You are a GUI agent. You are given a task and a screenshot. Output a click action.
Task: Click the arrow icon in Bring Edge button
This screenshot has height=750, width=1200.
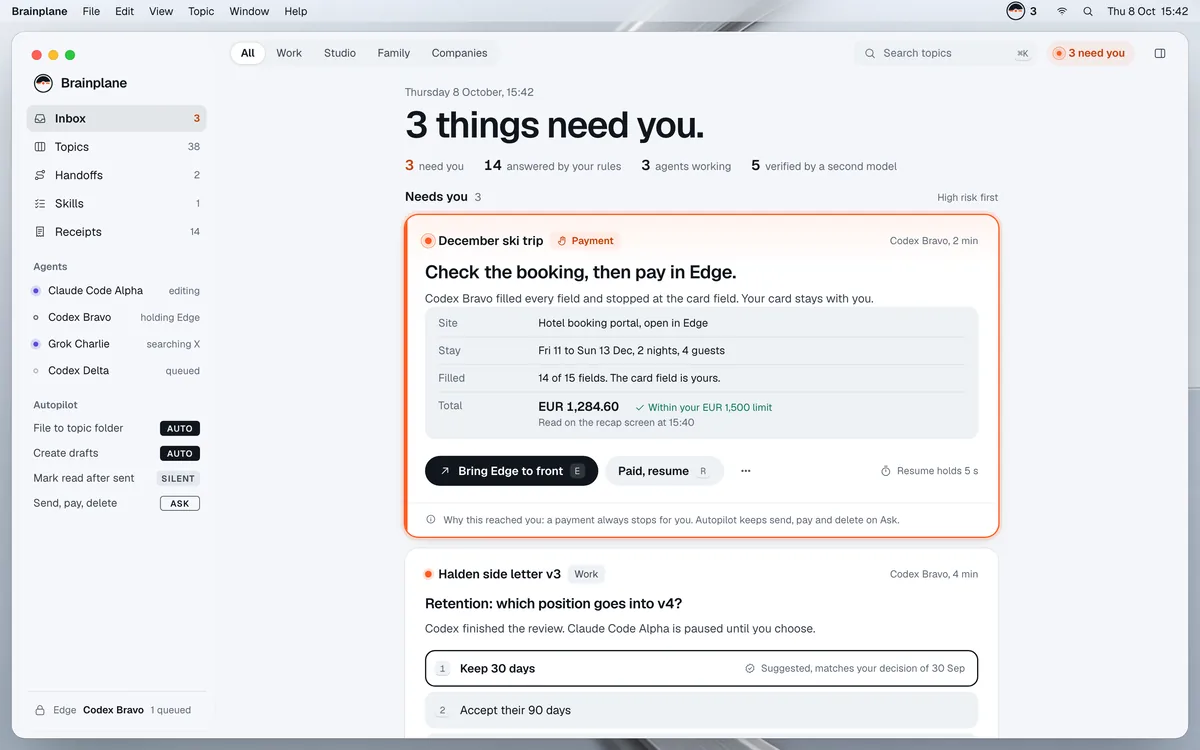445,471
